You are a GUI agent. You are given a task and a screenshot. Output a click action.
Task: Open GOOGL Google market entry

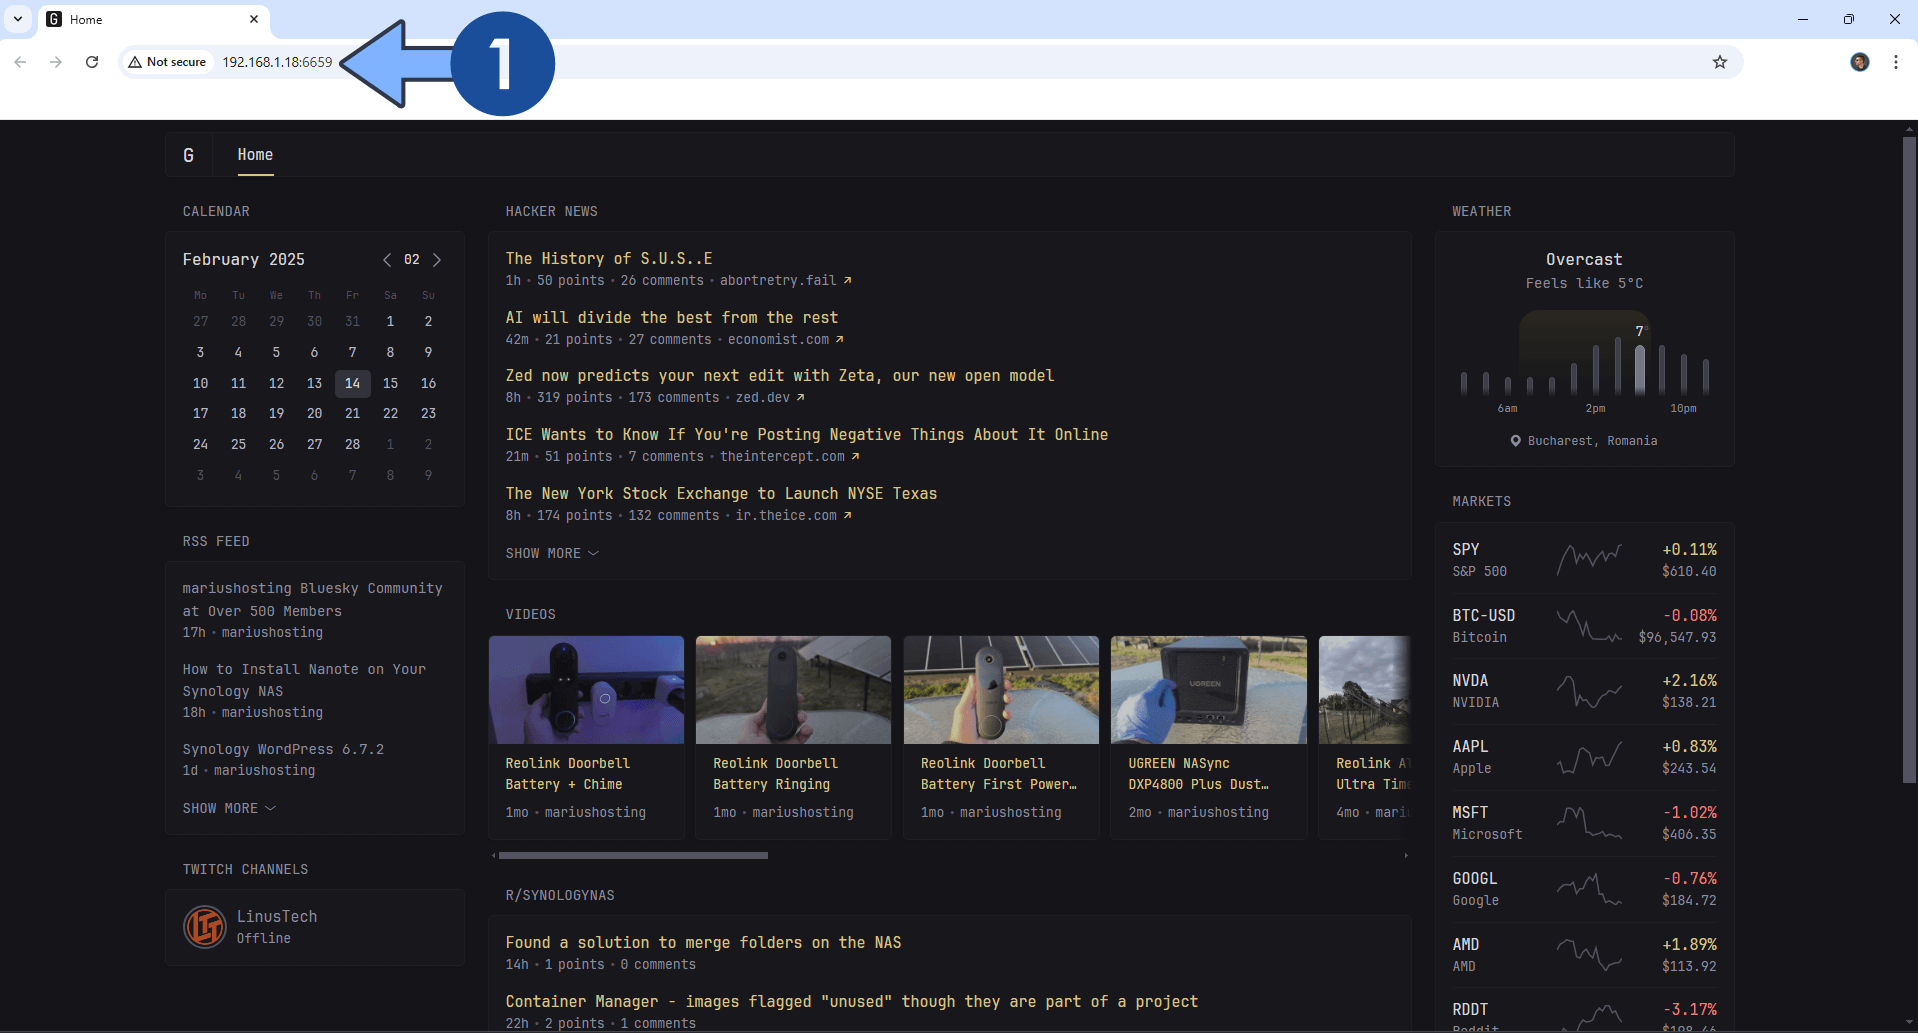[x=1584, y=889]
